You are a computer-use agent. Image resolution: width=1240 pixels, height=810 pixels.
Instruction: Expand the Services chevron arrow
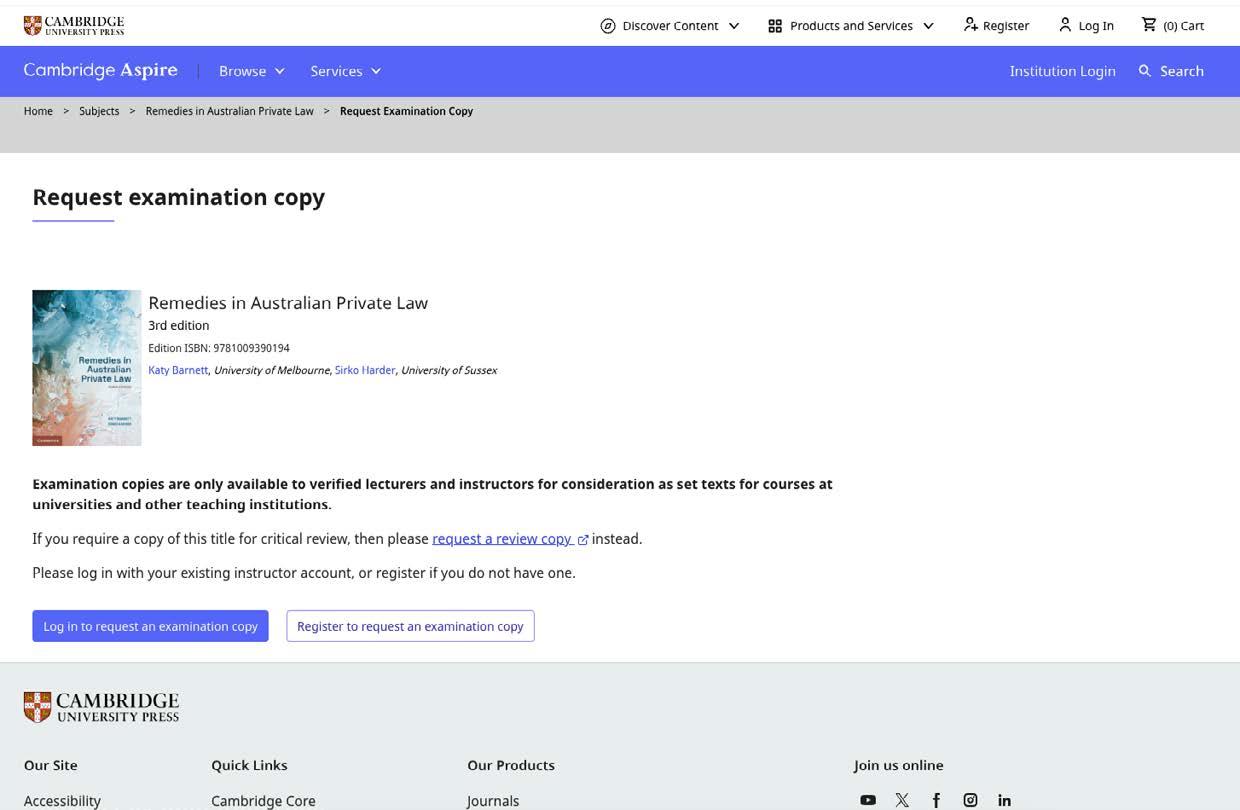click(376, 71)
